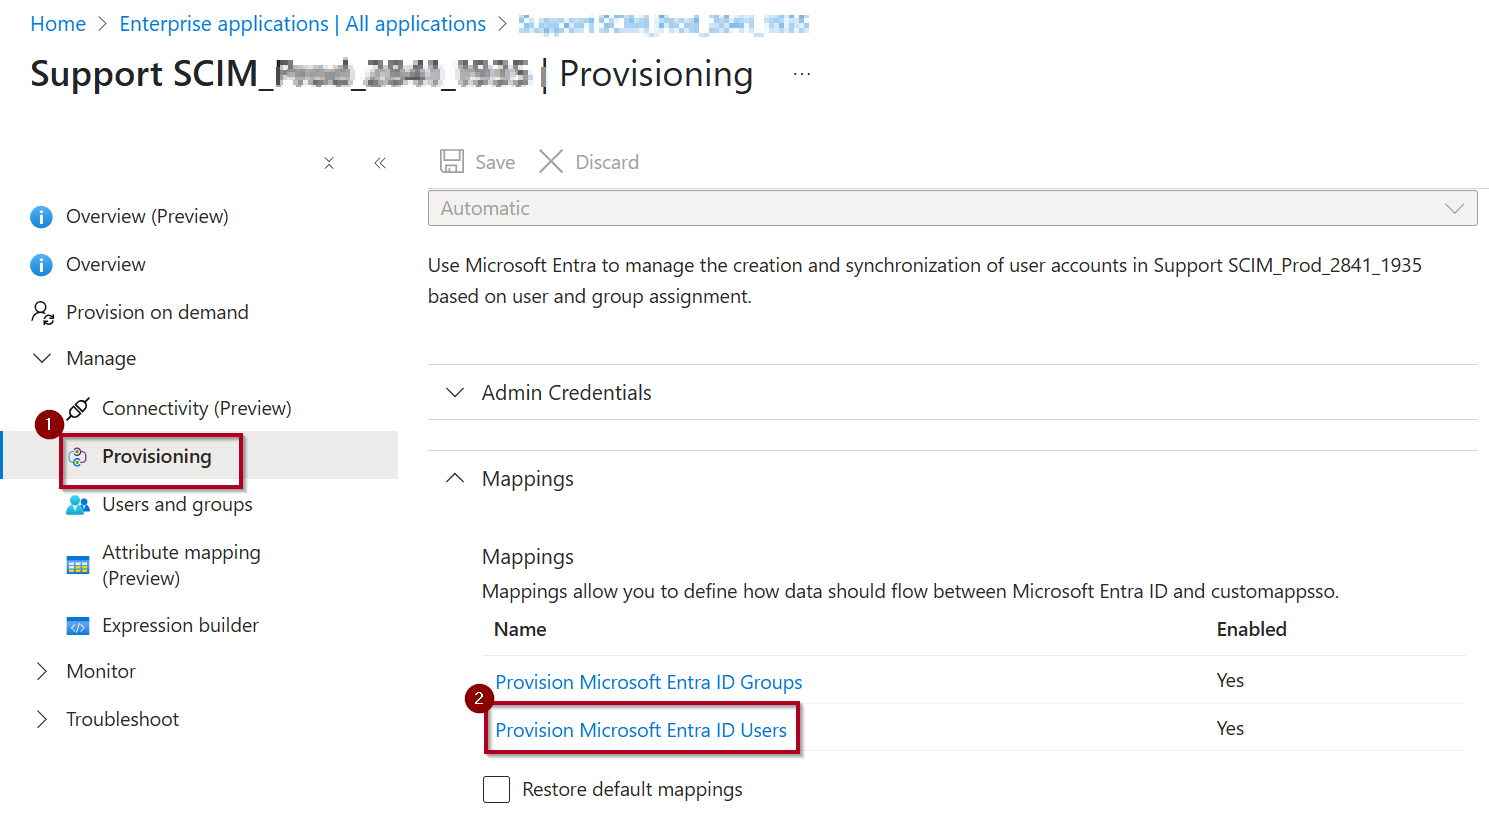Click the Monitor label
The height and width of the screenshot is (823, 1489).
click(101, 672)
